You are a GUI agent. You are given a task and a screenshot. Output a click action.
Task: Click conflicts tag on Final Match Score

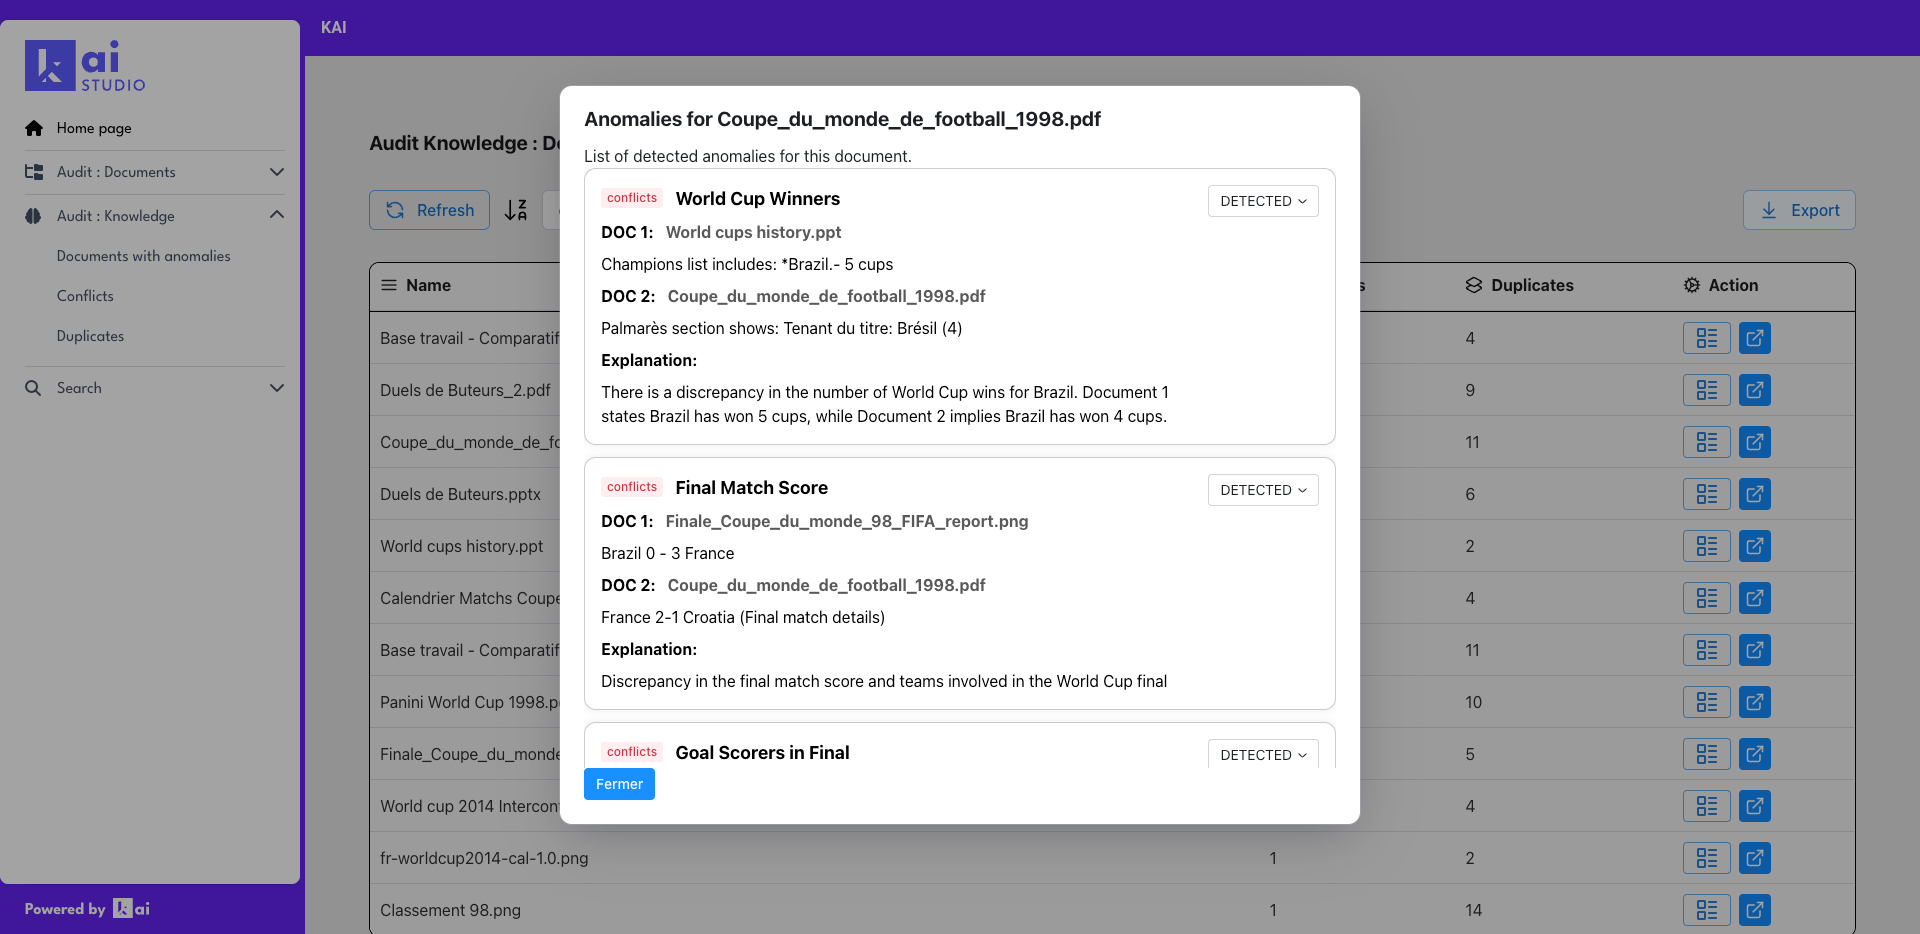pyautogui.click(x=632, y=487)
